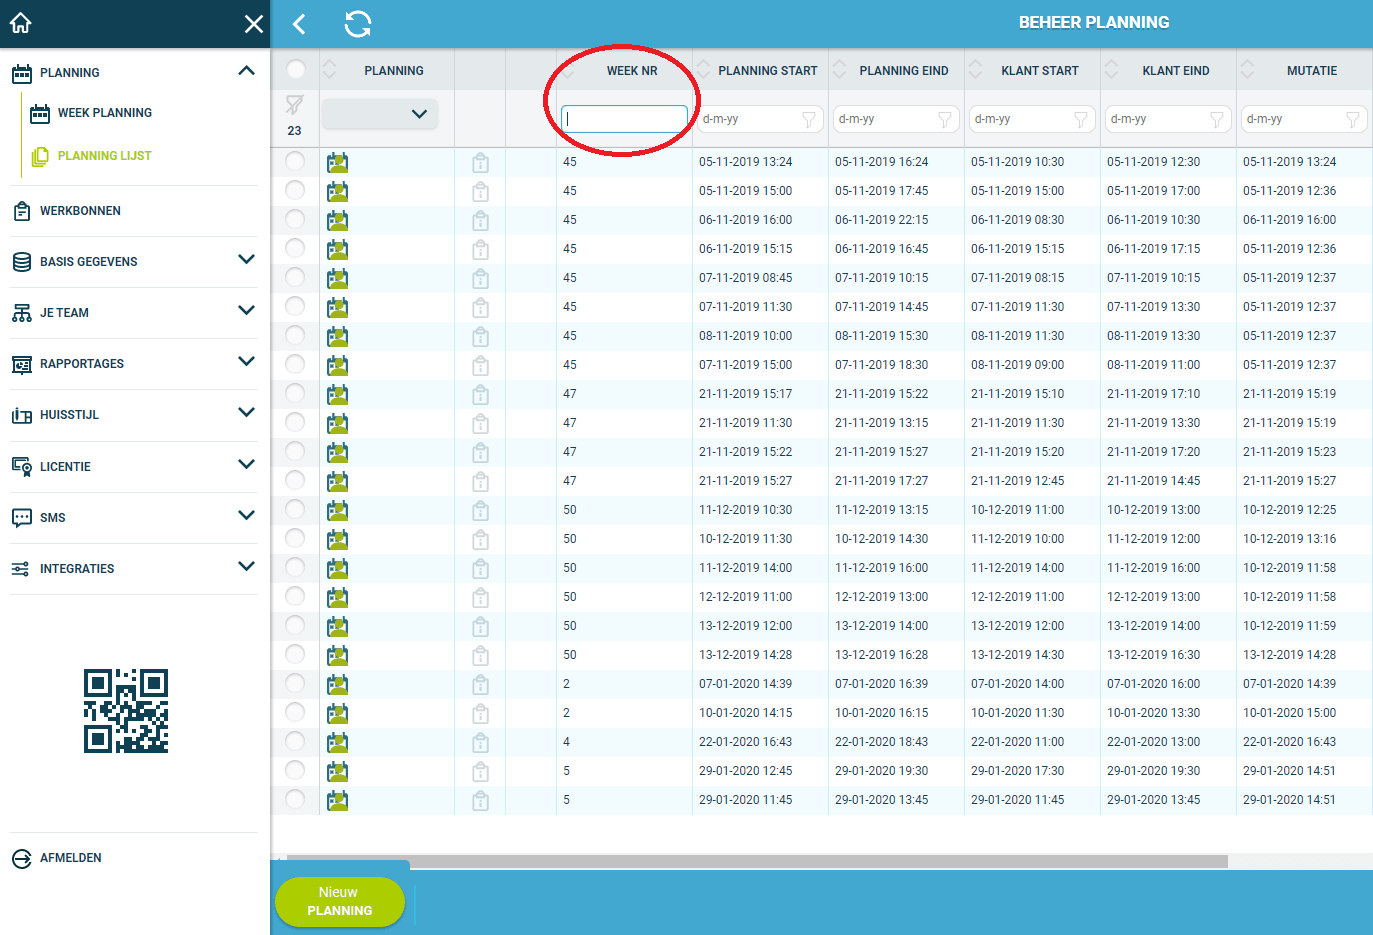This screenshot has width=1373, height=935.
Task: Click the horizontal scrollbar below the table
Action: click(x=757, y=861)
